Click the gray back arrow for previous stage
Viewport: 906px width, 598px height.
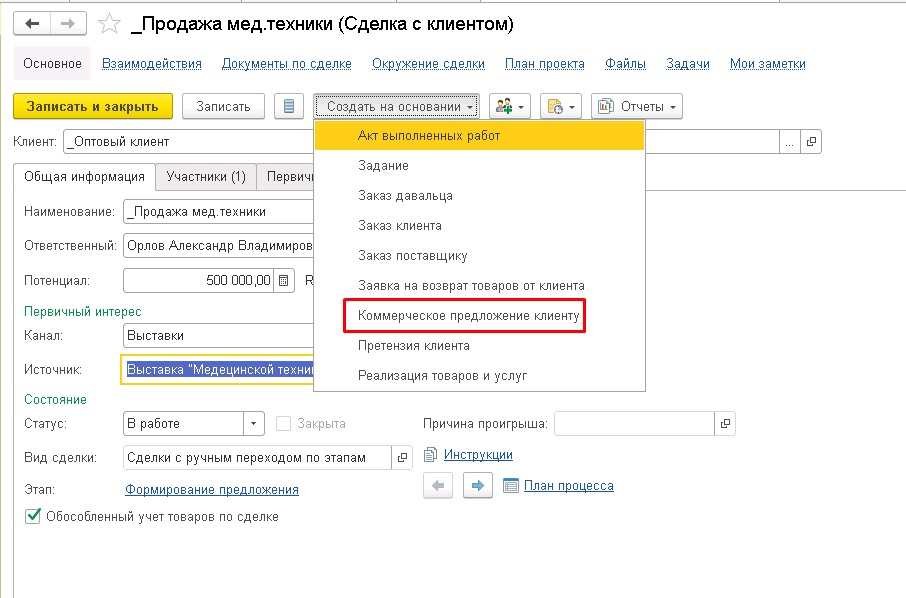point(440,485)
